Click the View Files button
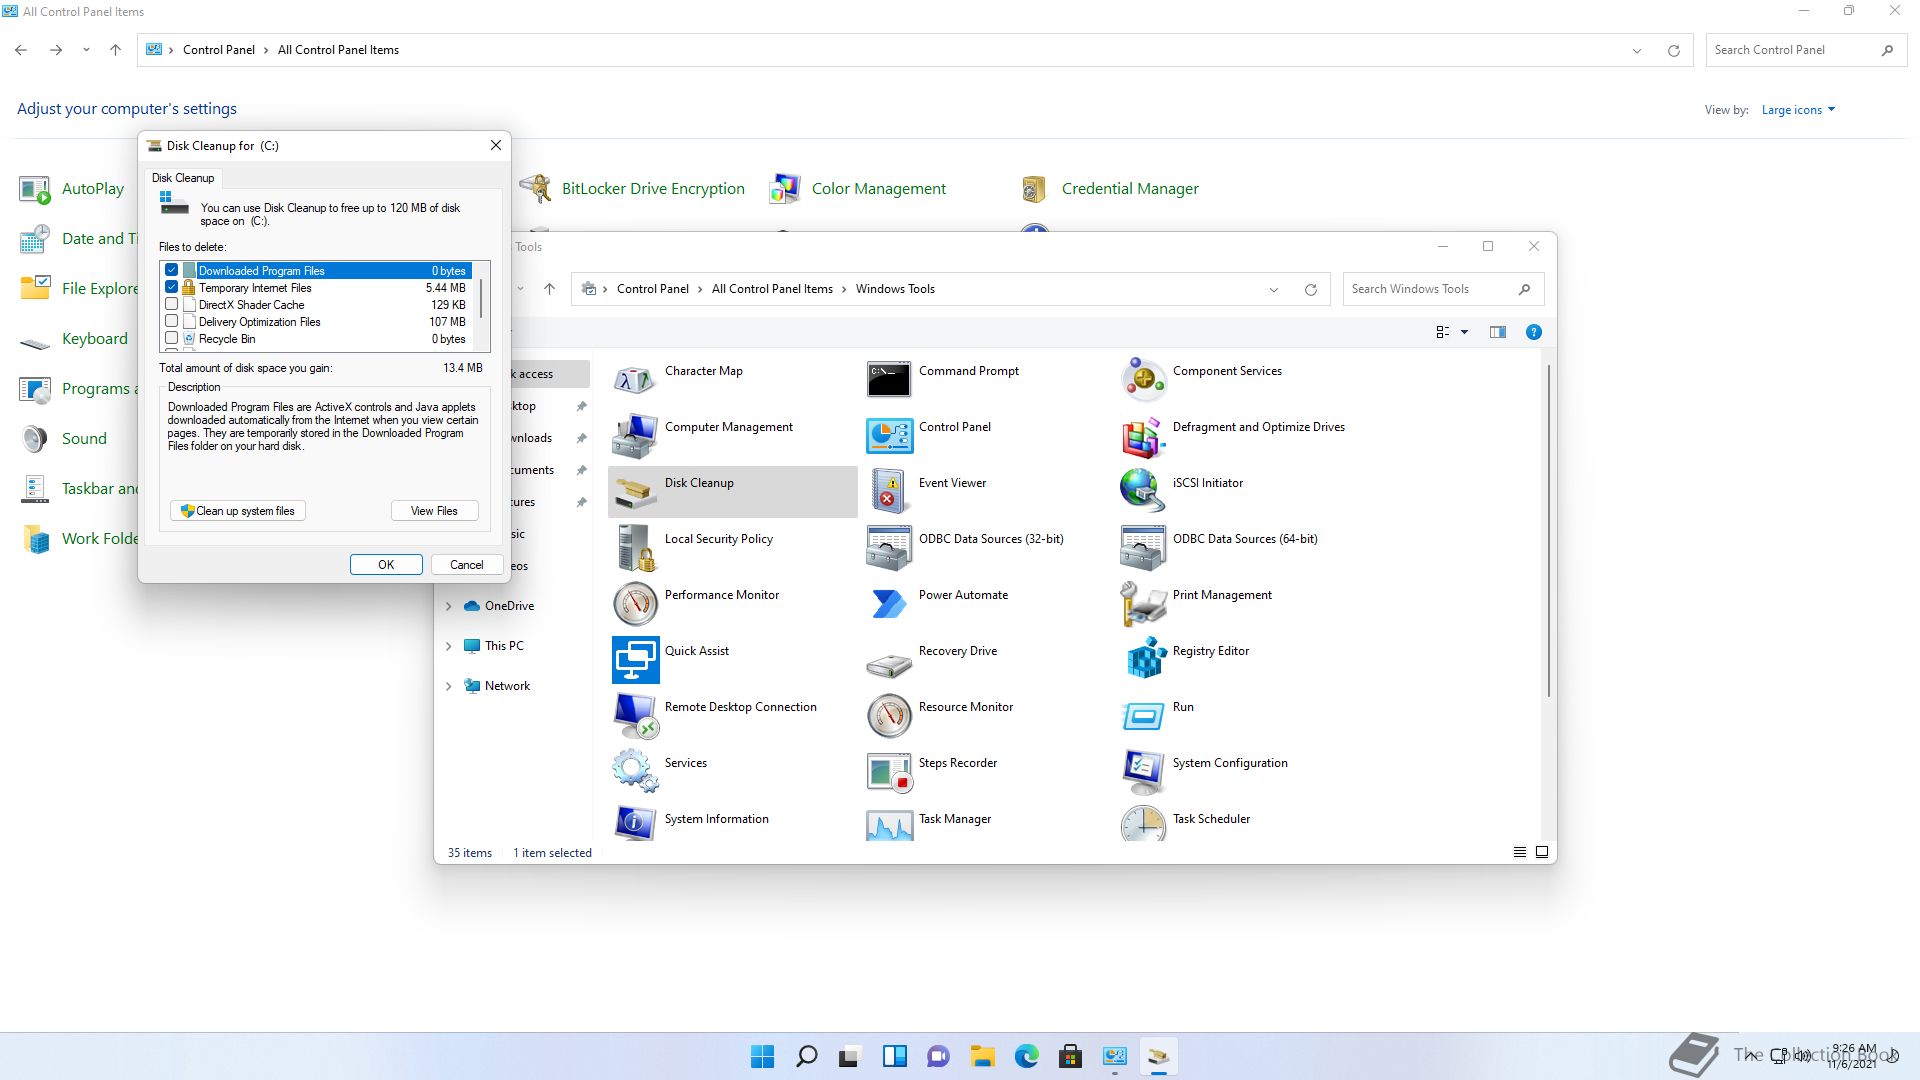The width and height of the screenshot is (1920, 1080). point(434,511)
